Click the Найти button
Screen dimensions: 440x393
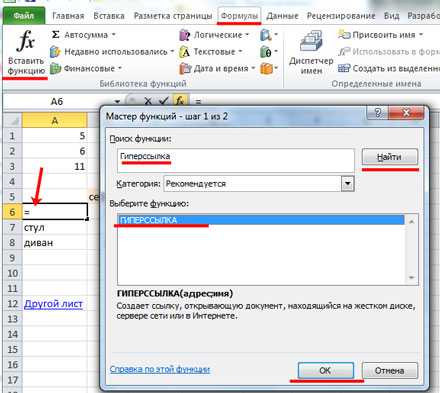tap(389, 157)
